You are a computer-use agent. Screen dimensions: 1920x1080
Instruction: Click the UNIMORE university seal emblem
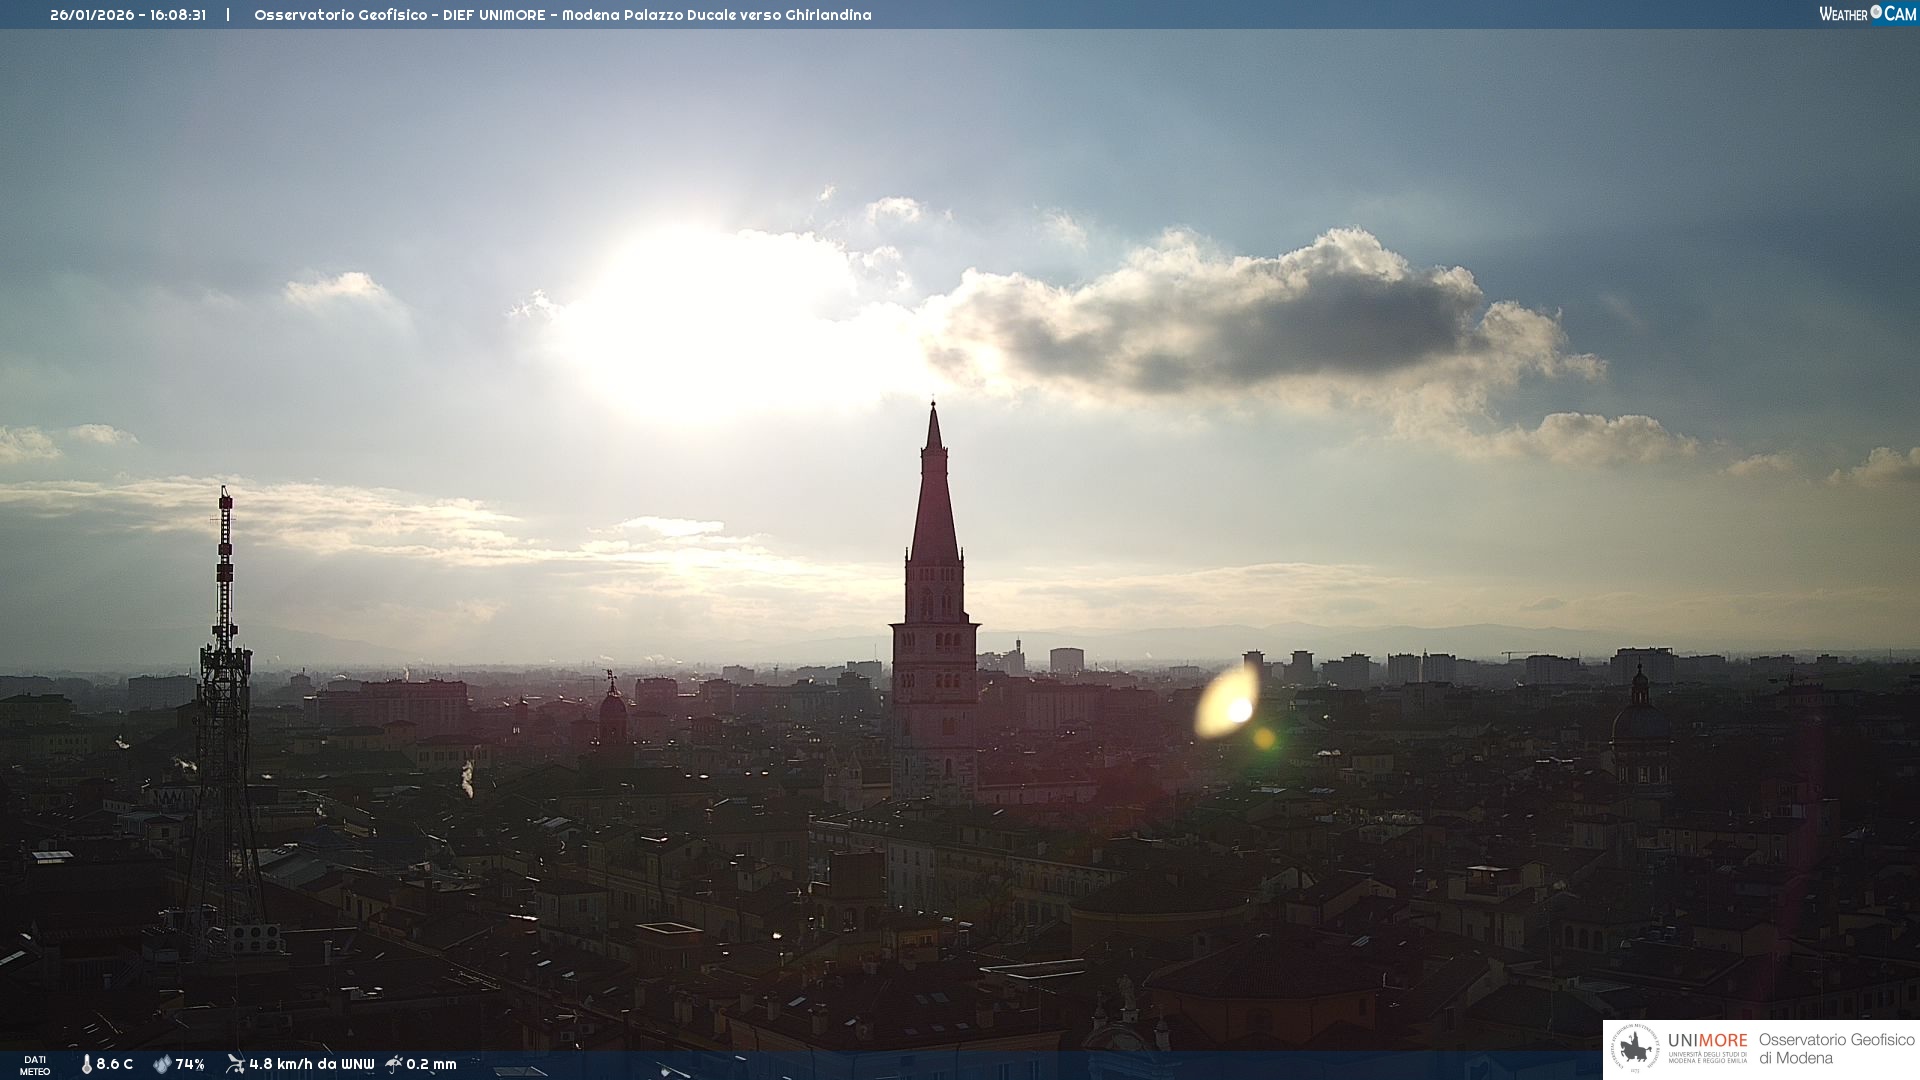click(x=1635, y=1049)
